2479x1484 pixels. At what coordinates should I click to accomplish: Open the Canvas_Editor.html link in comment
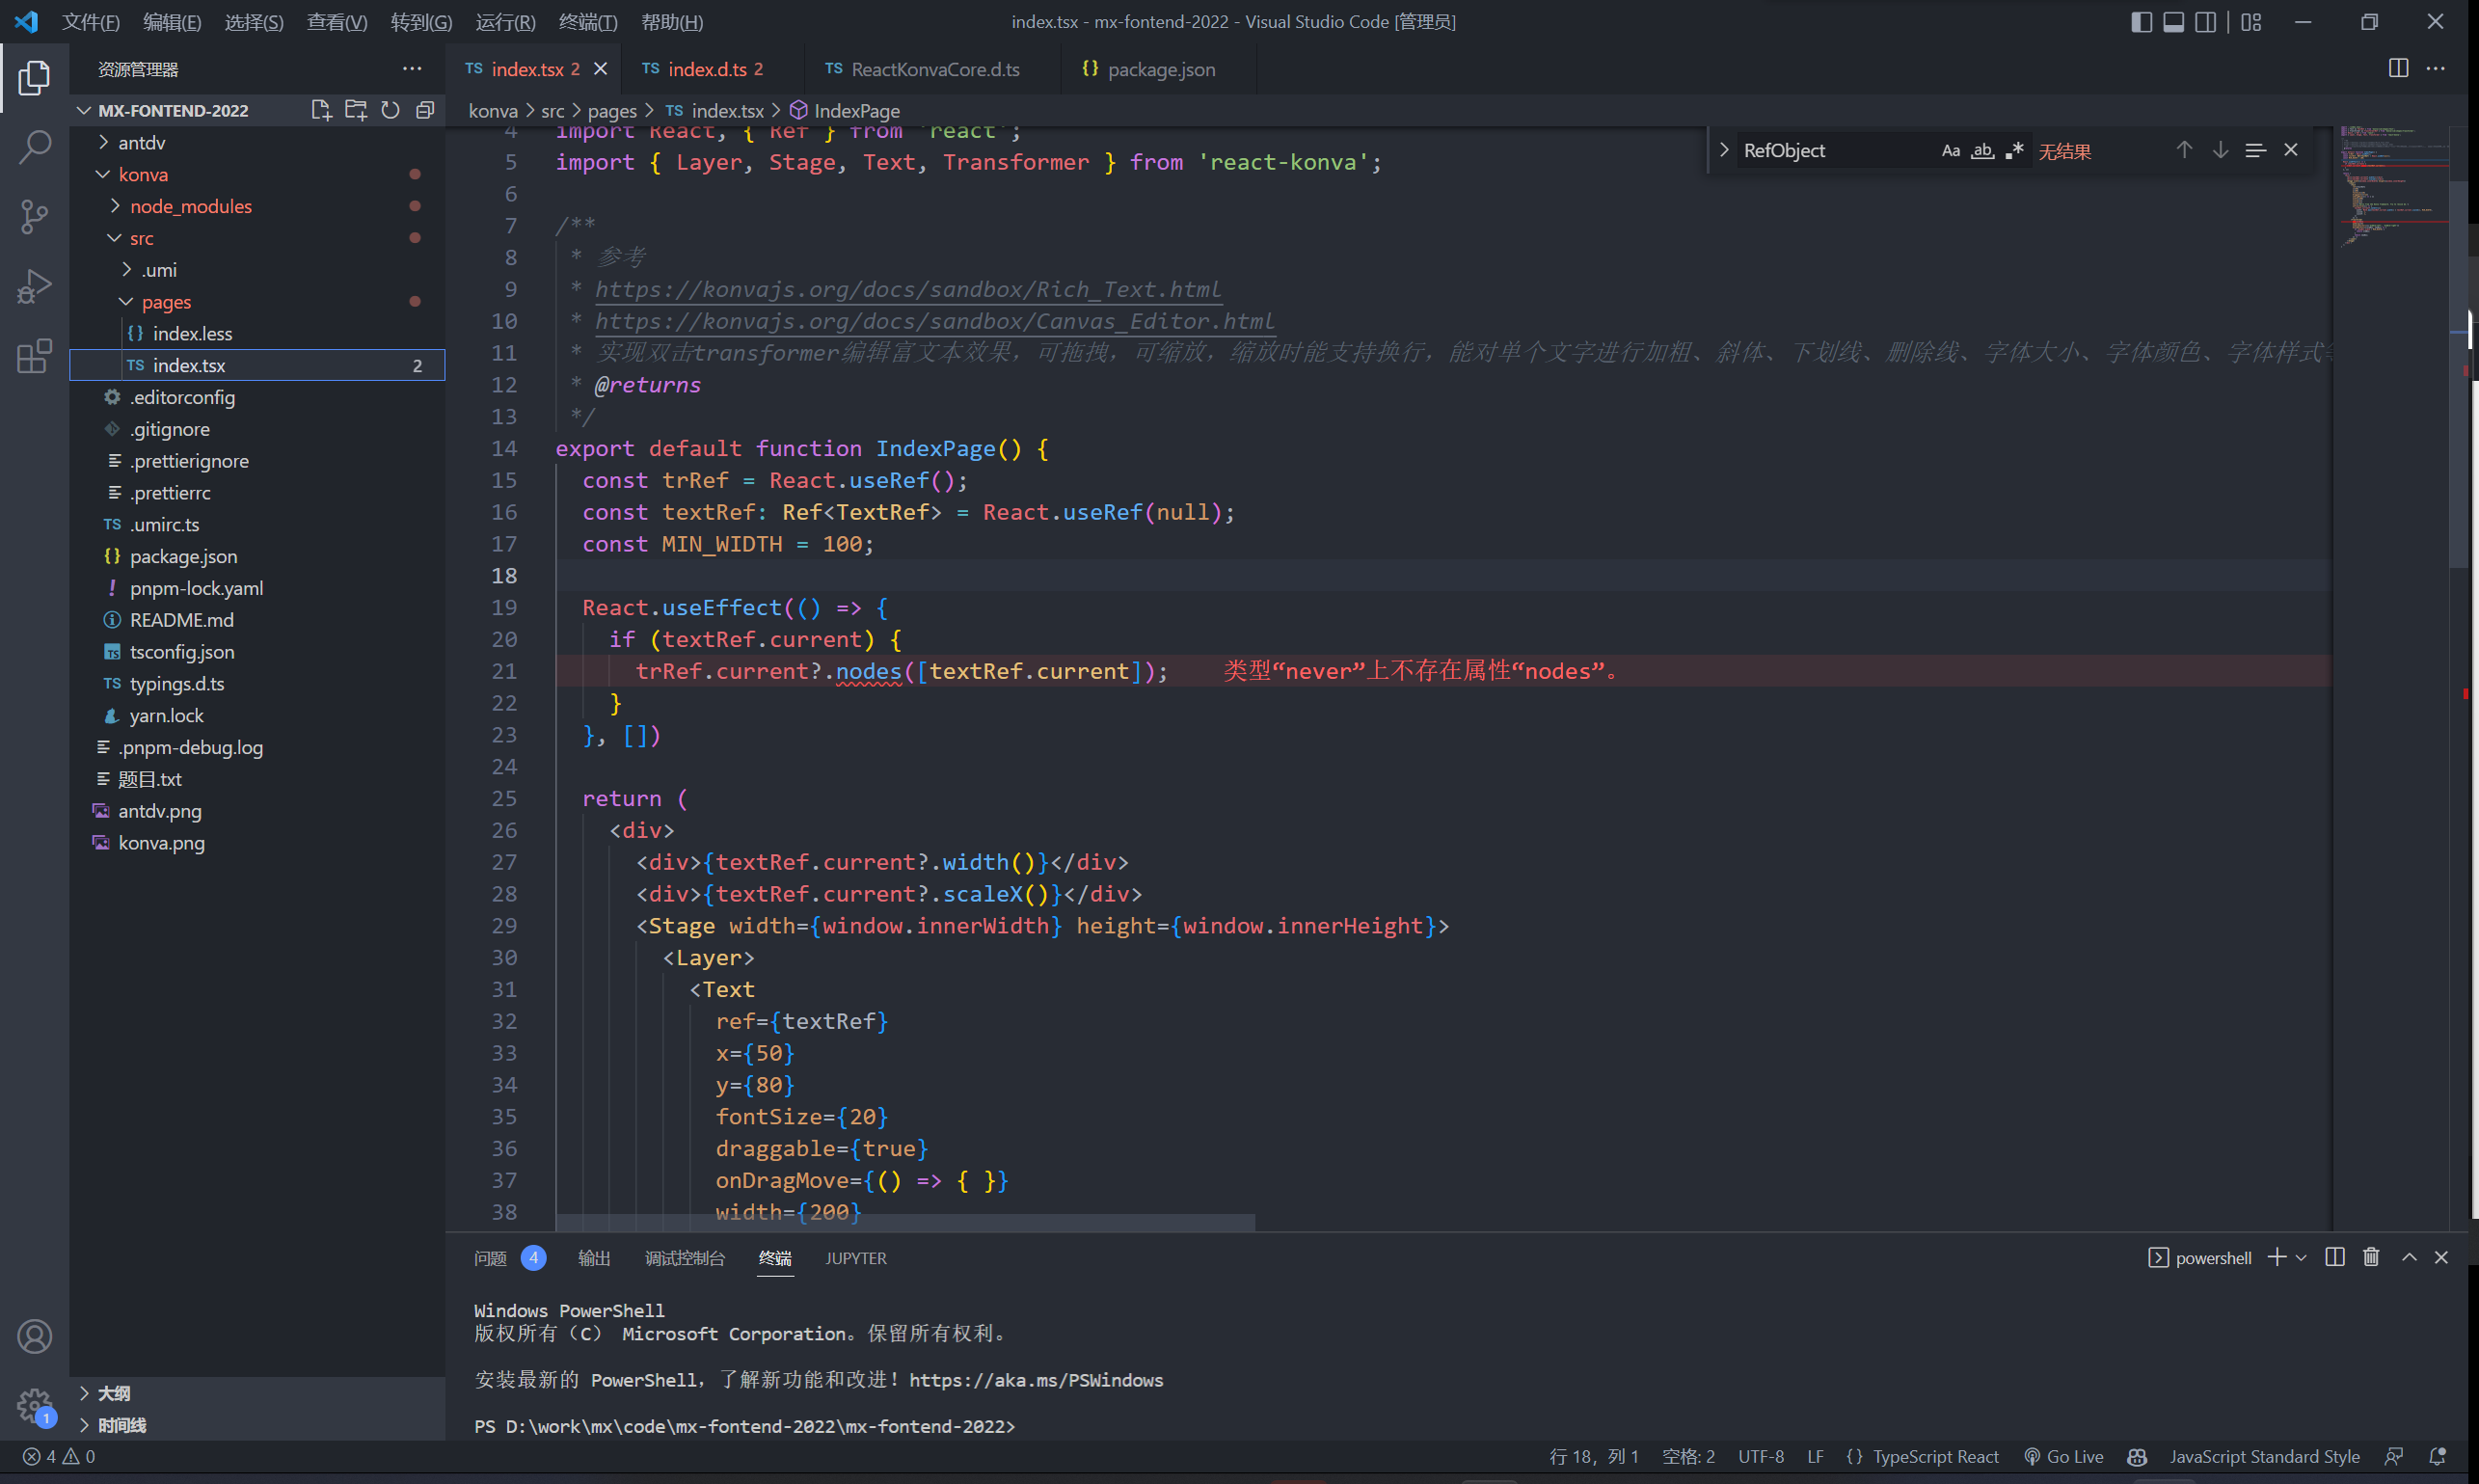(935, 321)
